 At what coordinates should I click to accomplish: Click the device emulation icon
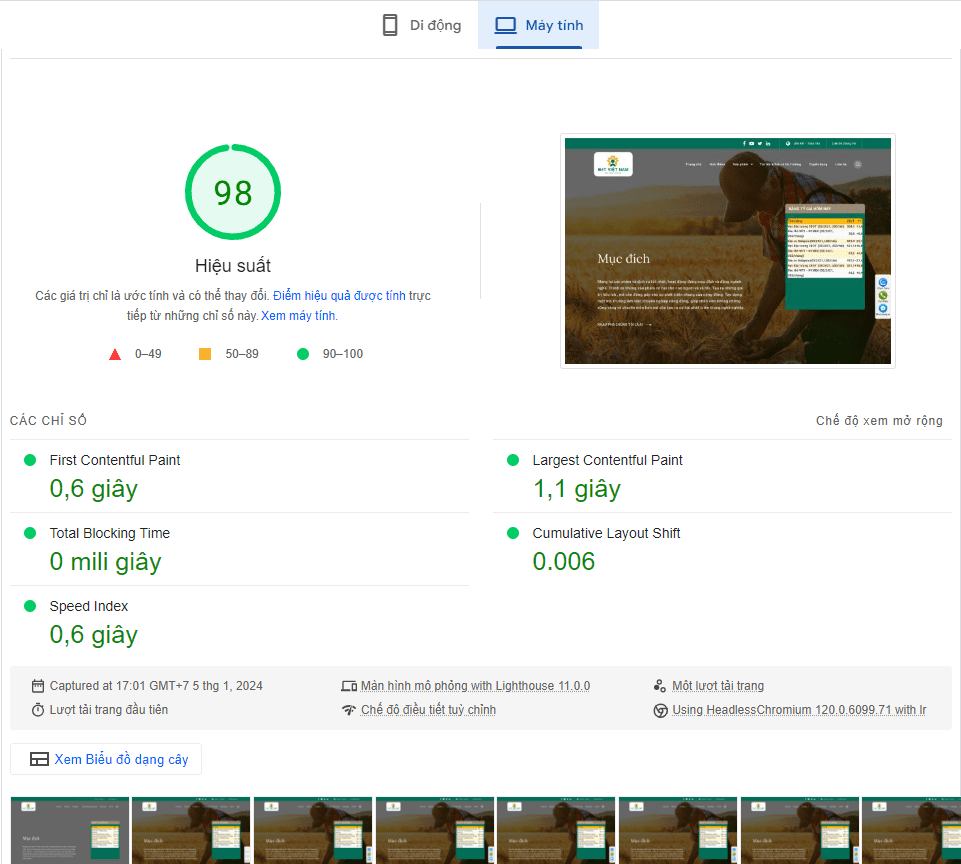tap(349, 686)
